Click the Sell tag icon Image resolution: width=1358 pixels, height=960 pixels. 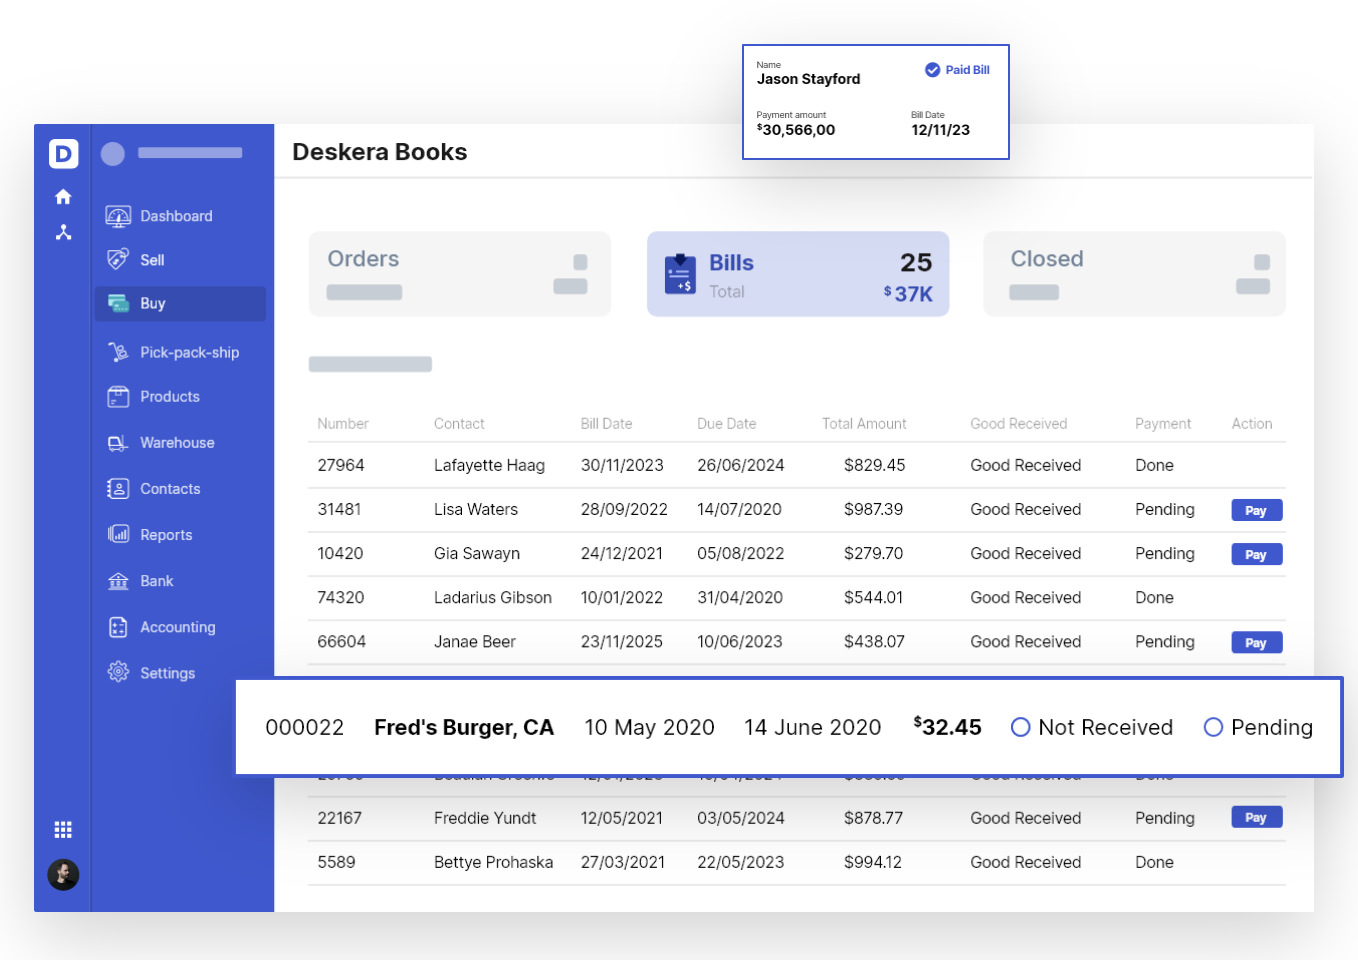(118, 259)
